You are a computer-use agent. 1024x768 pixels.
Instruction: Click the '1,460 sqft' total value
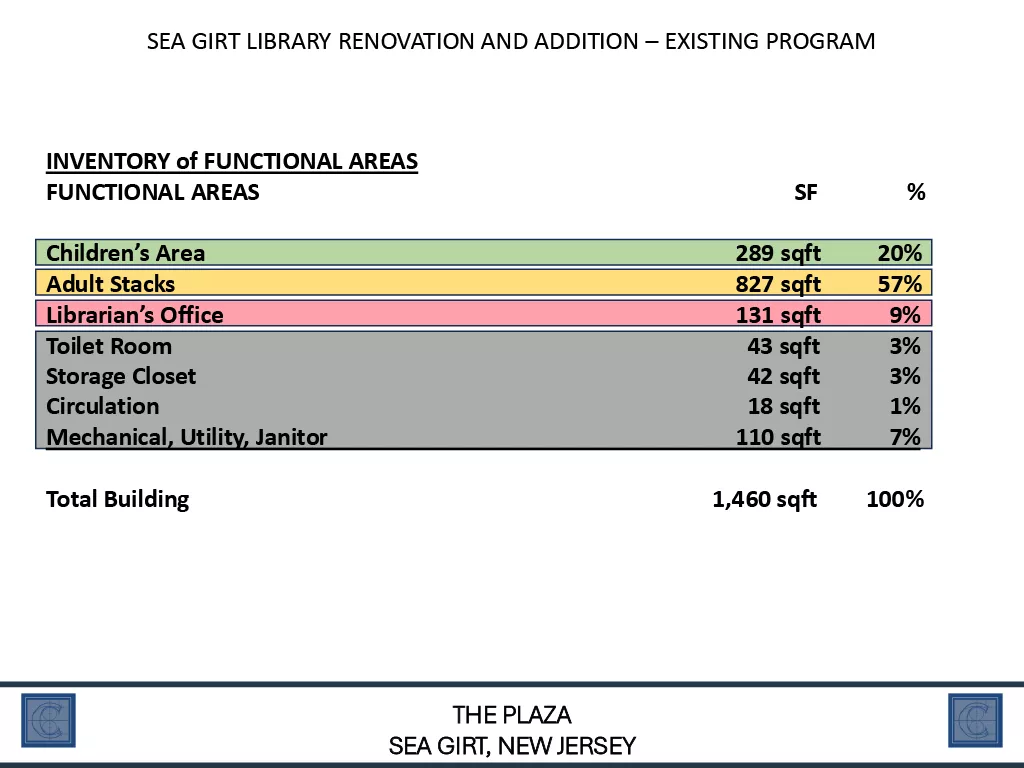pyautogui.click(x=765, y=499)
